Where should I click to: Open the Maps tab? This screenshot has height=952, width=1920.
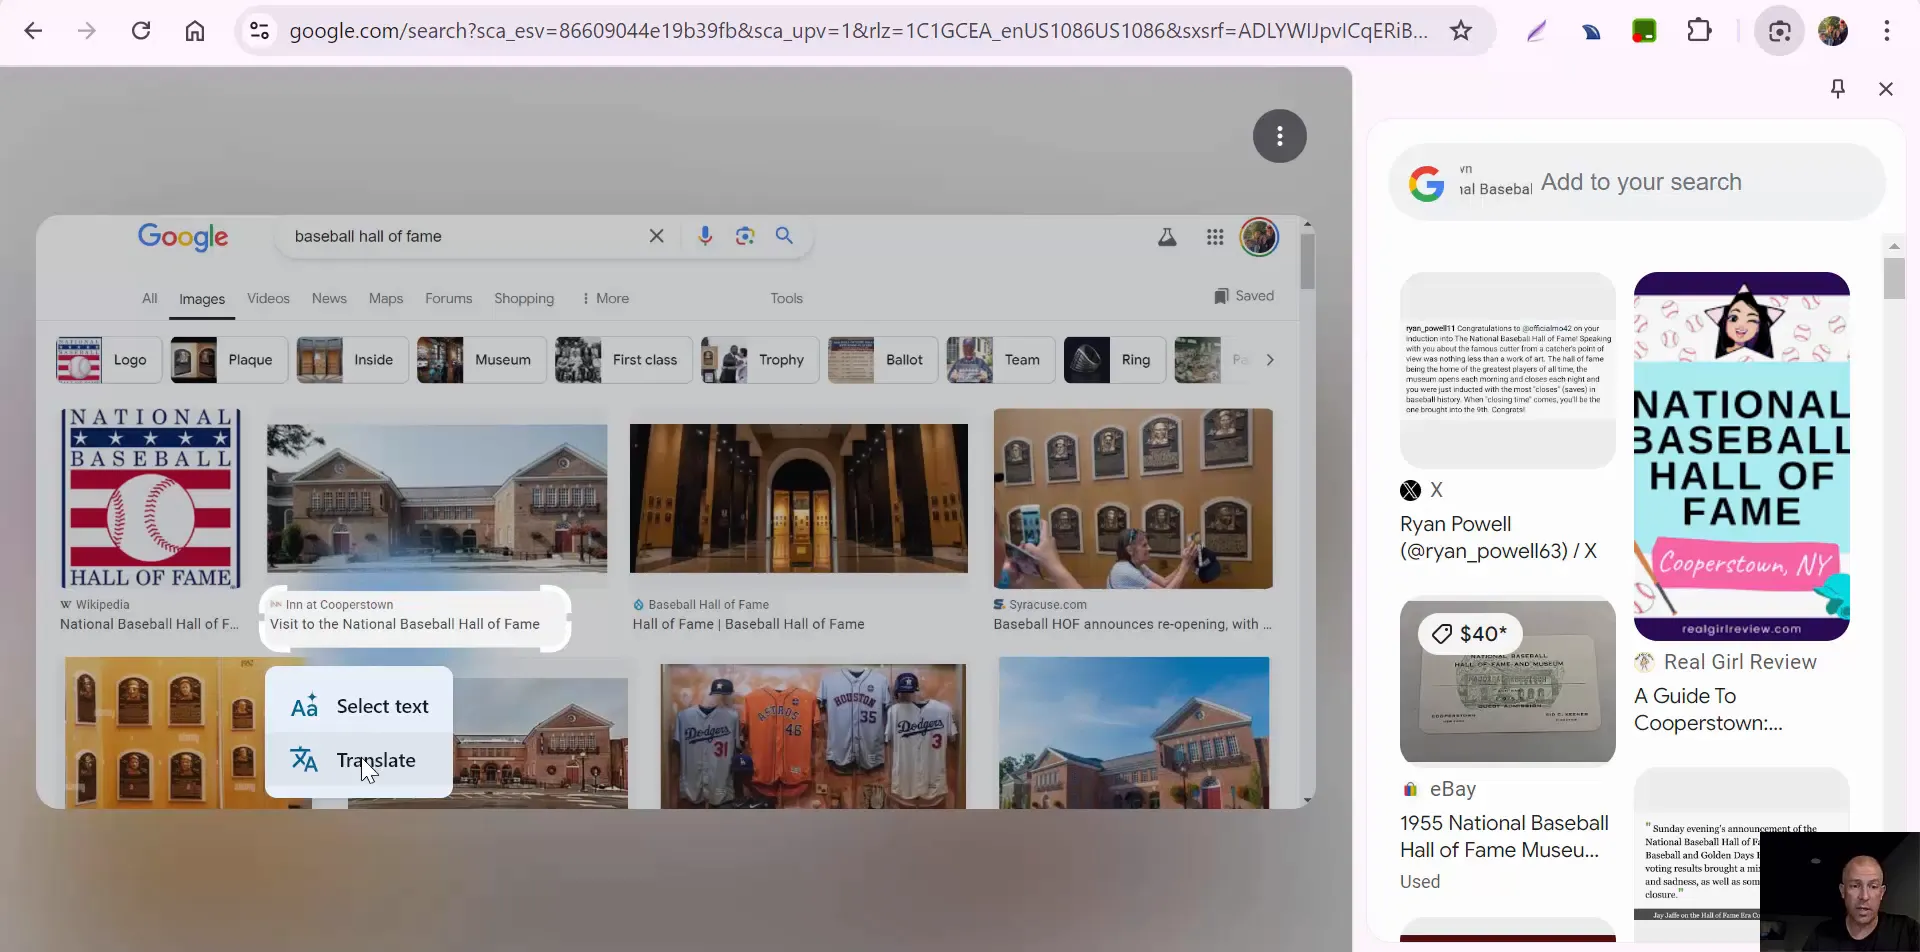point(386,298)
